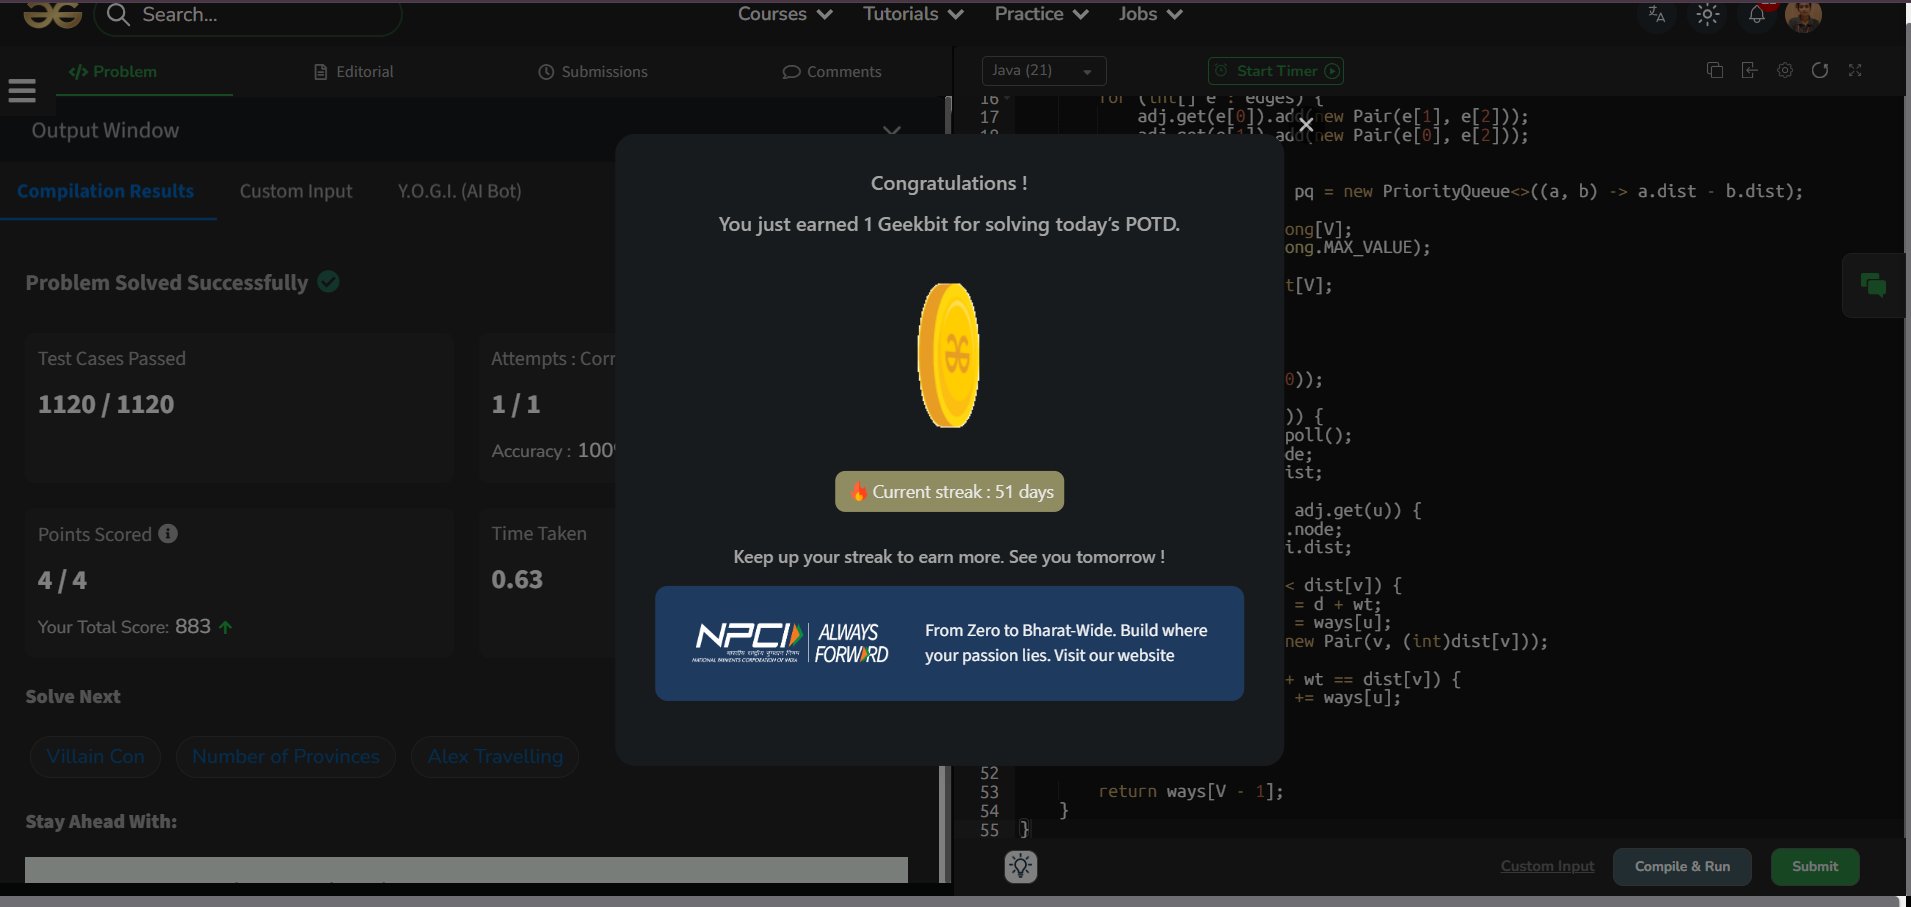Viewport: 1911px width, 907px height.
Task: Open the Y.O.G.I. (AI Bot) tab
Action: [x=460, y=191]
